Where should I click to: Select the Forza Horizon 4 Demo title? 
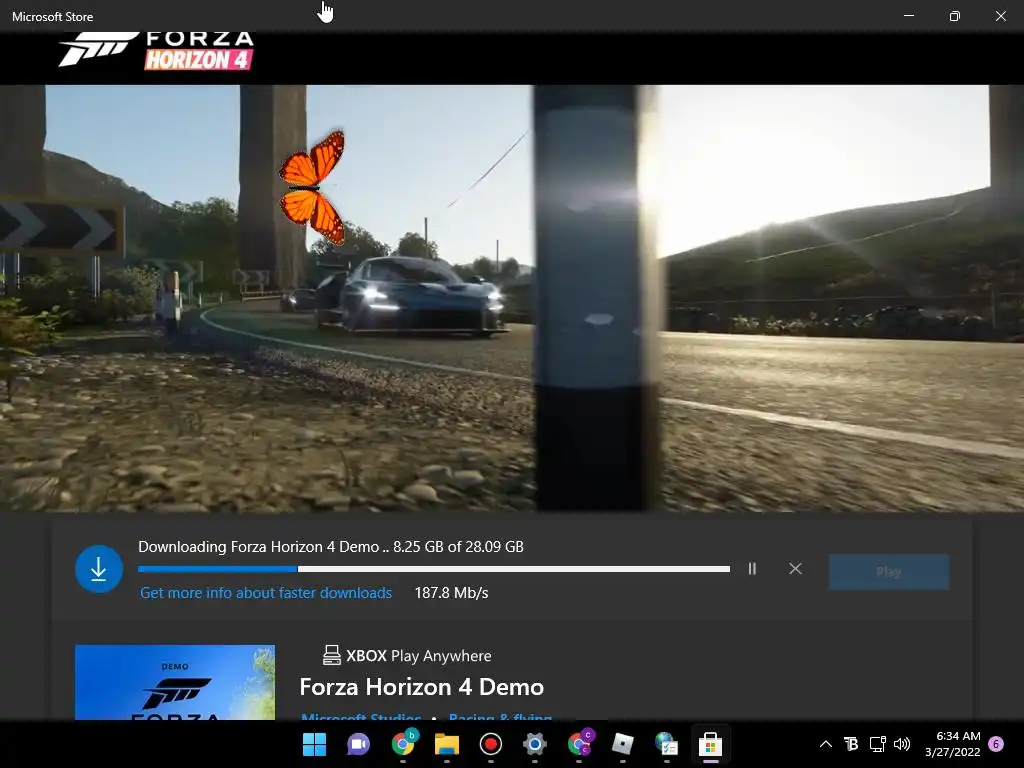(421, 687)
